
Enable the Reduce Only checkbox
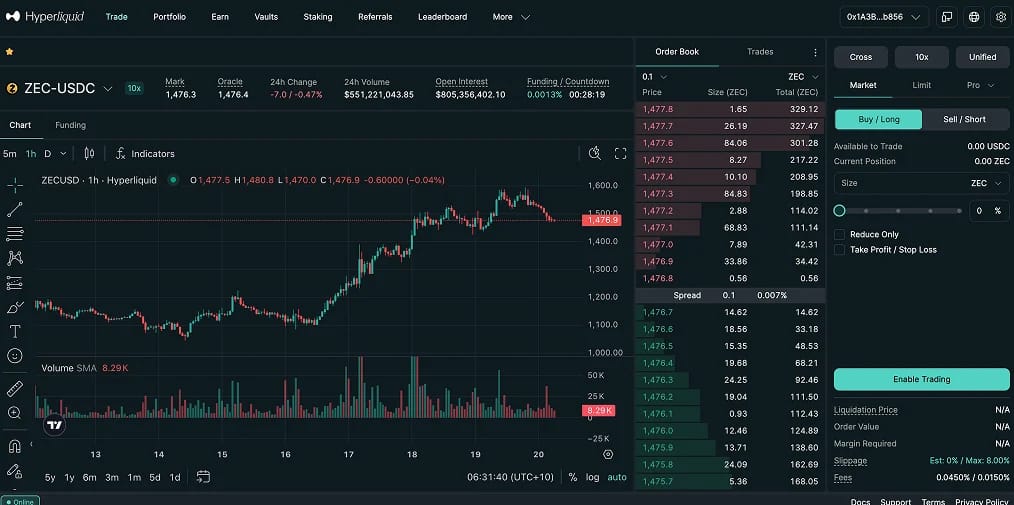pos(839,234)
